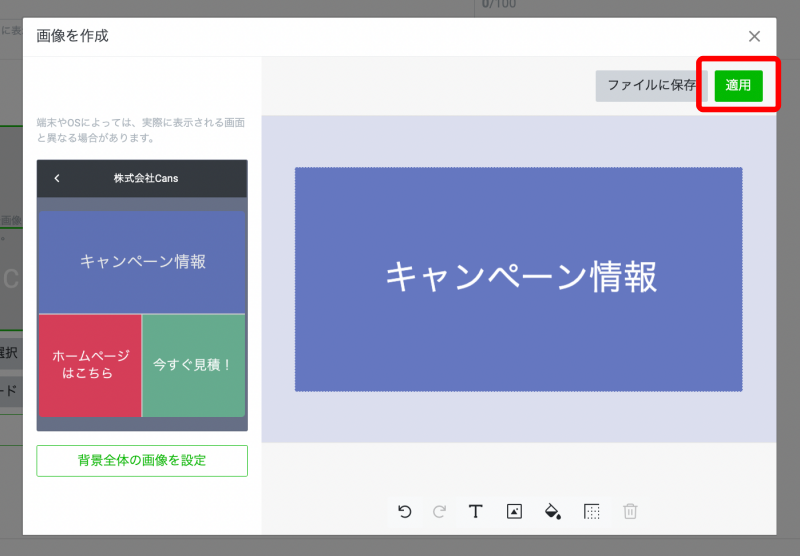Select the キャンペーン情報 preview tile
Screen dimensions: 800x556
142,261
